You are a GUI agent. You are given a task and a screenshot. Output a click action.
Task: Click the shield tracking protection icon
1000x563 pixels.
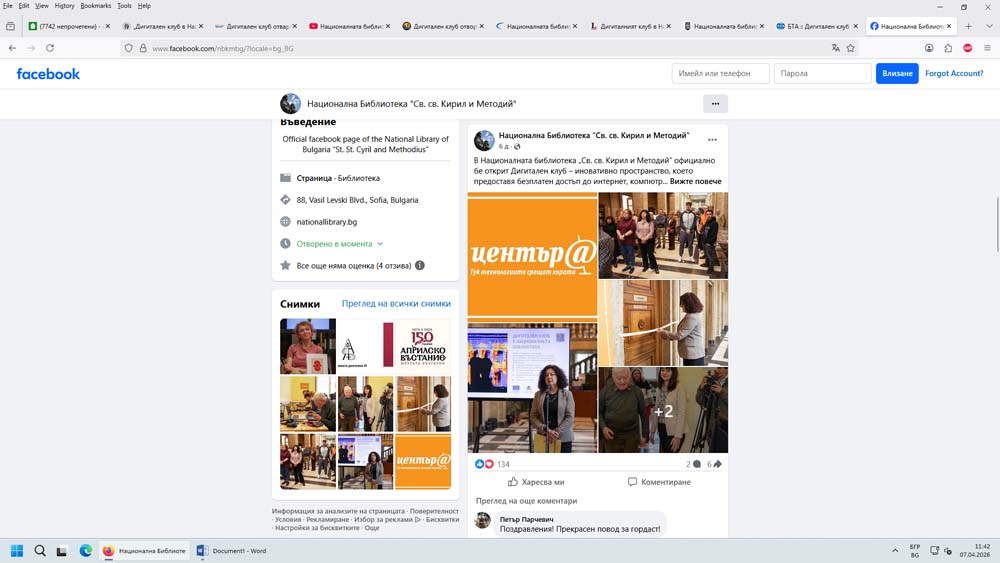coord(129,48)
